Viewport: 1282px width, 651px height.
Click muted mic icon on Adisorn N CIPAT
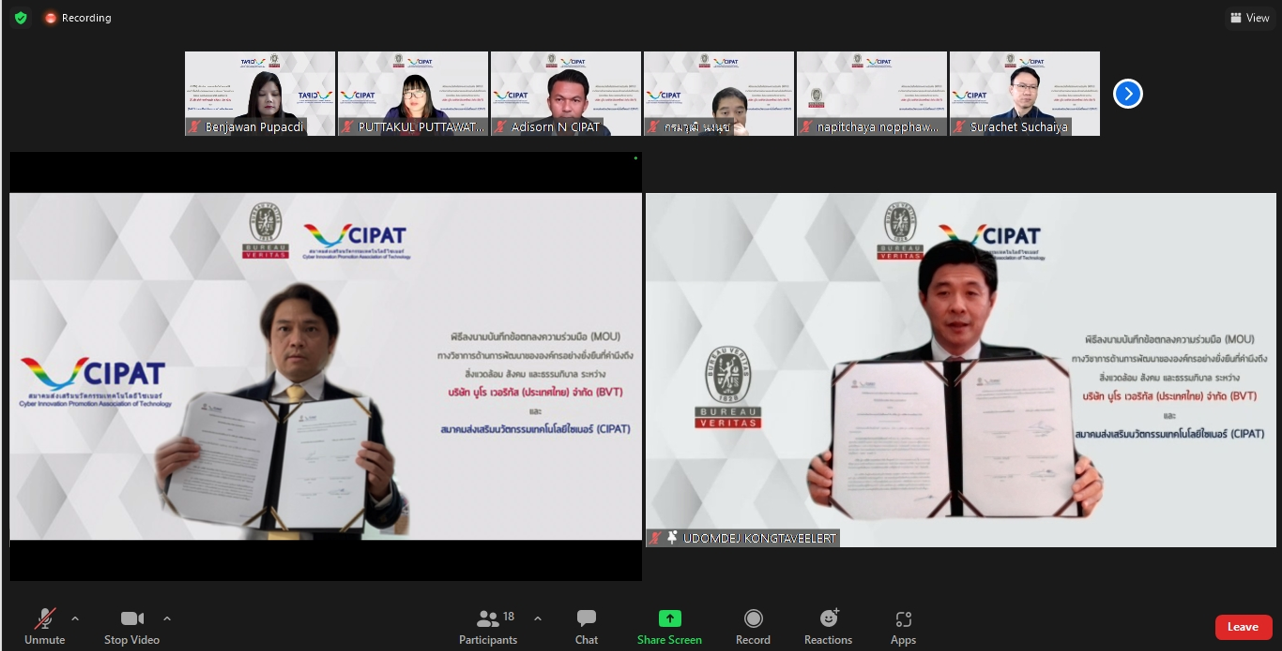(x=501, y=127)
